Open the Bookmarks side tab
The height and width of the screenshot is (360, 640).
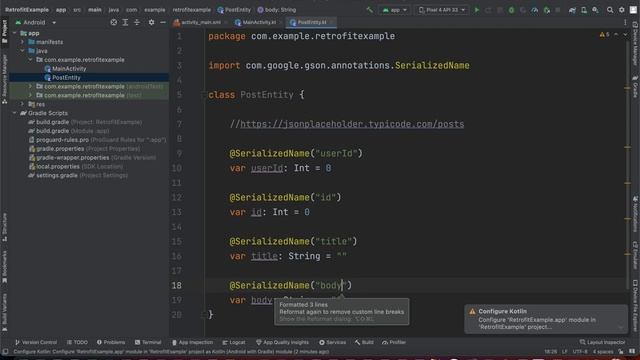[x=4, y=267]
